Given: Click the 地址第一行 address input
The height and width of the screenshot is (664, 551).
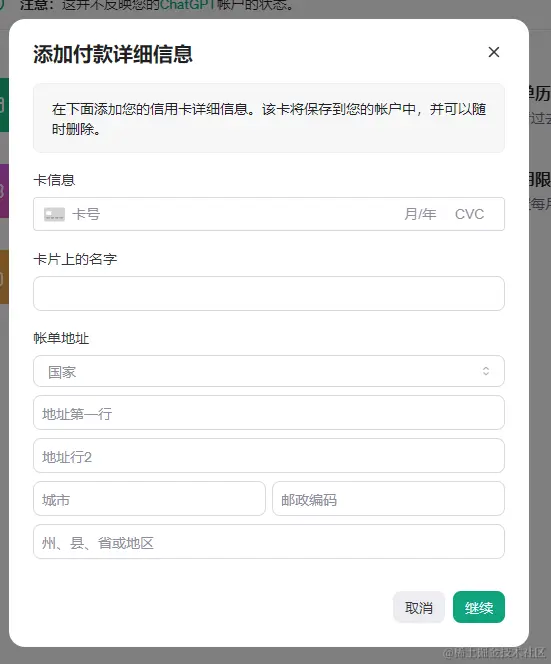Looking at the screenshot, I should pyautogui.click(x=269, y=413).
